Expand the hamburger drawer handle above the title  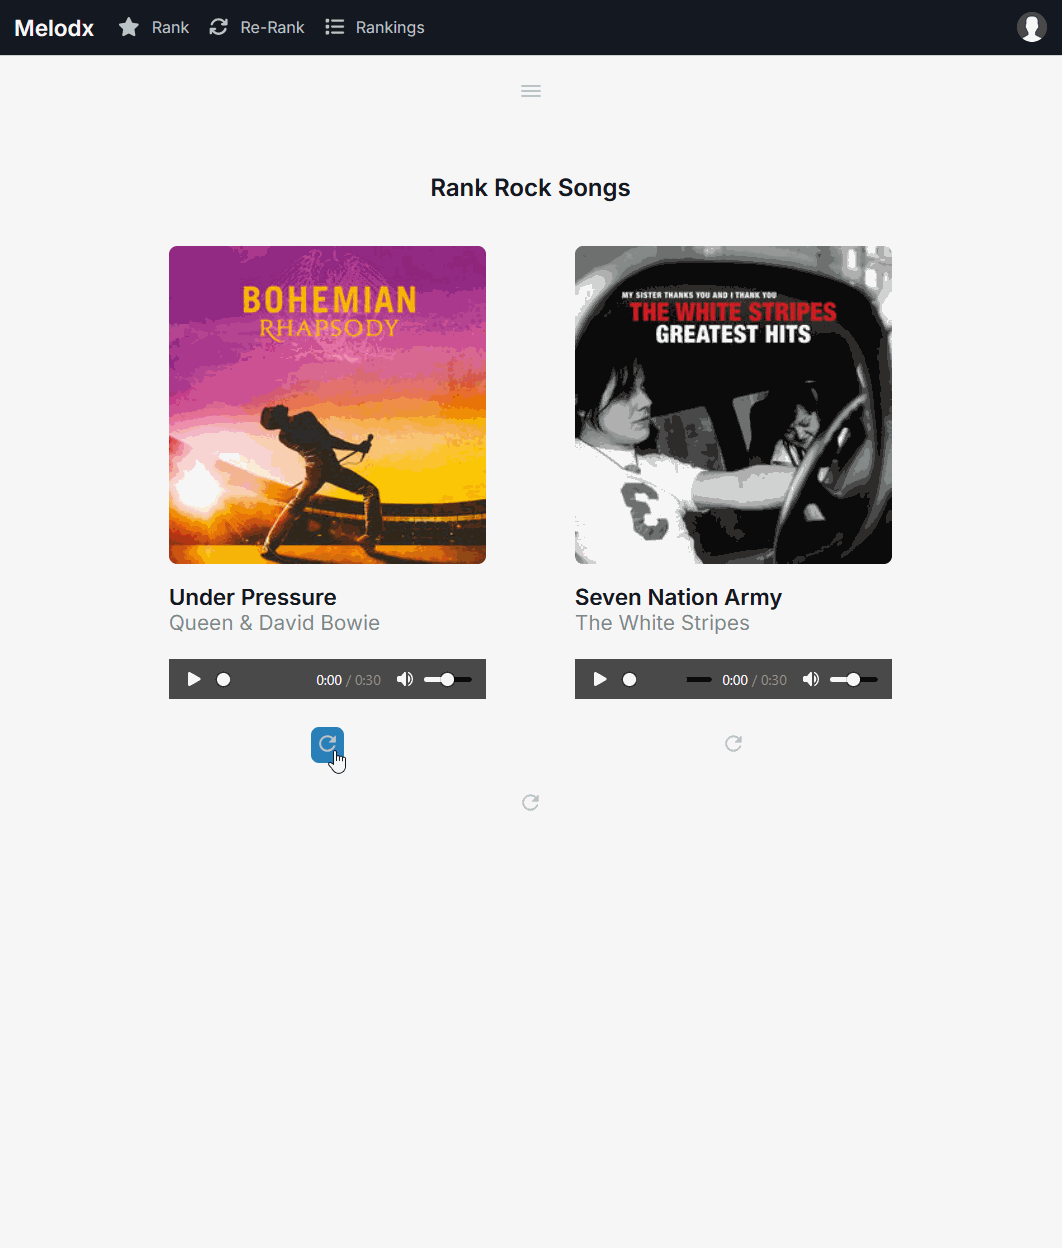coord(531,91)
